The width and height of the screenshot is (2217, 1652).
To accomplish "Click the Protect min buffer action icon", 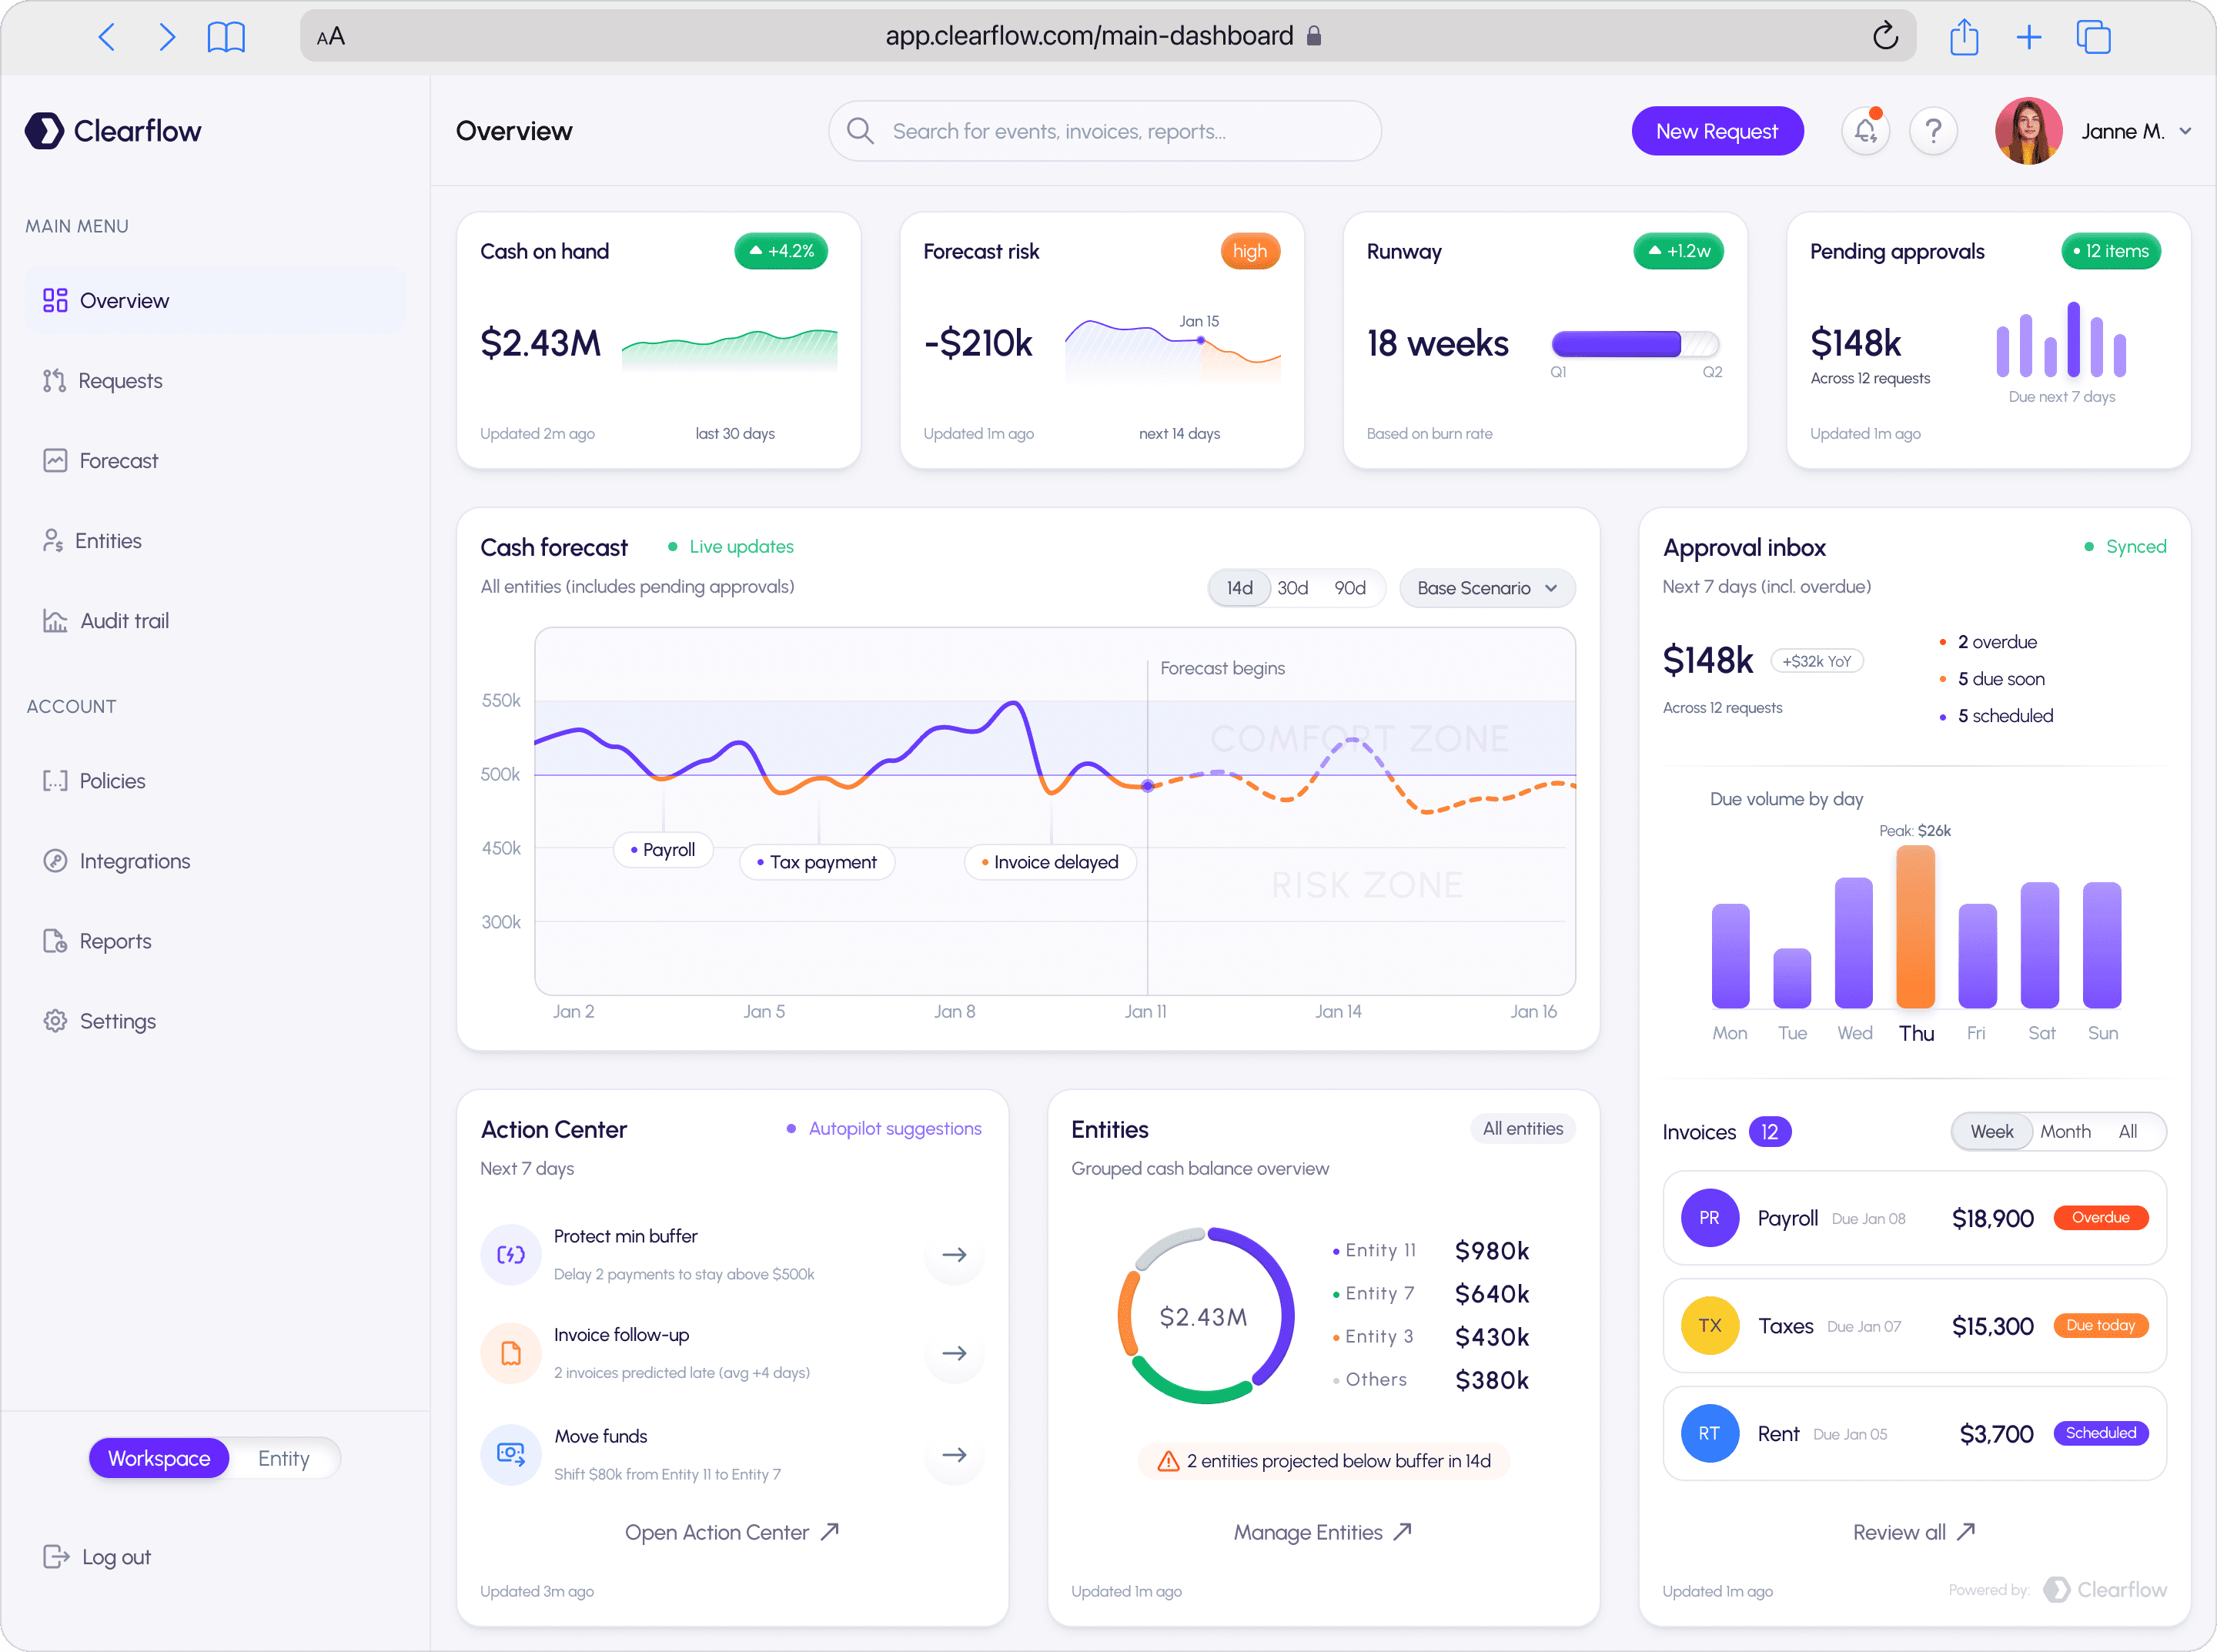I will [511, 1254].
